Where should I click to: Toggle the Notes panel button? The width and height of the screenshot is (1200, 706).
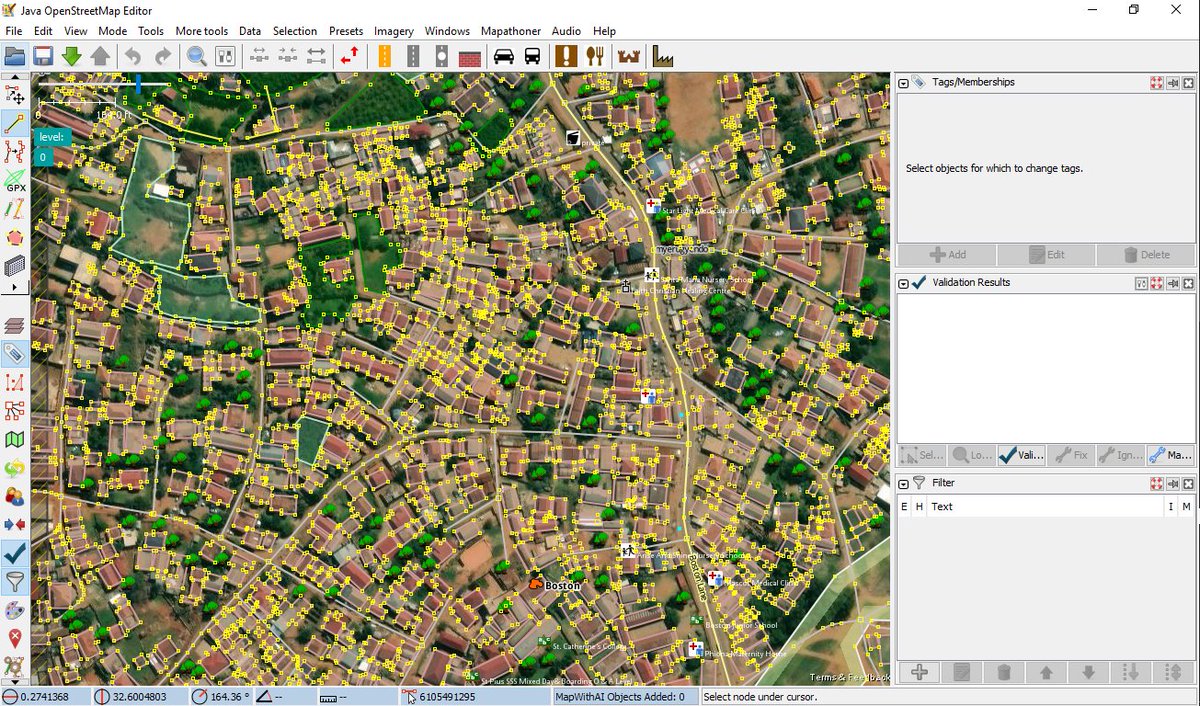coord(15,638)
